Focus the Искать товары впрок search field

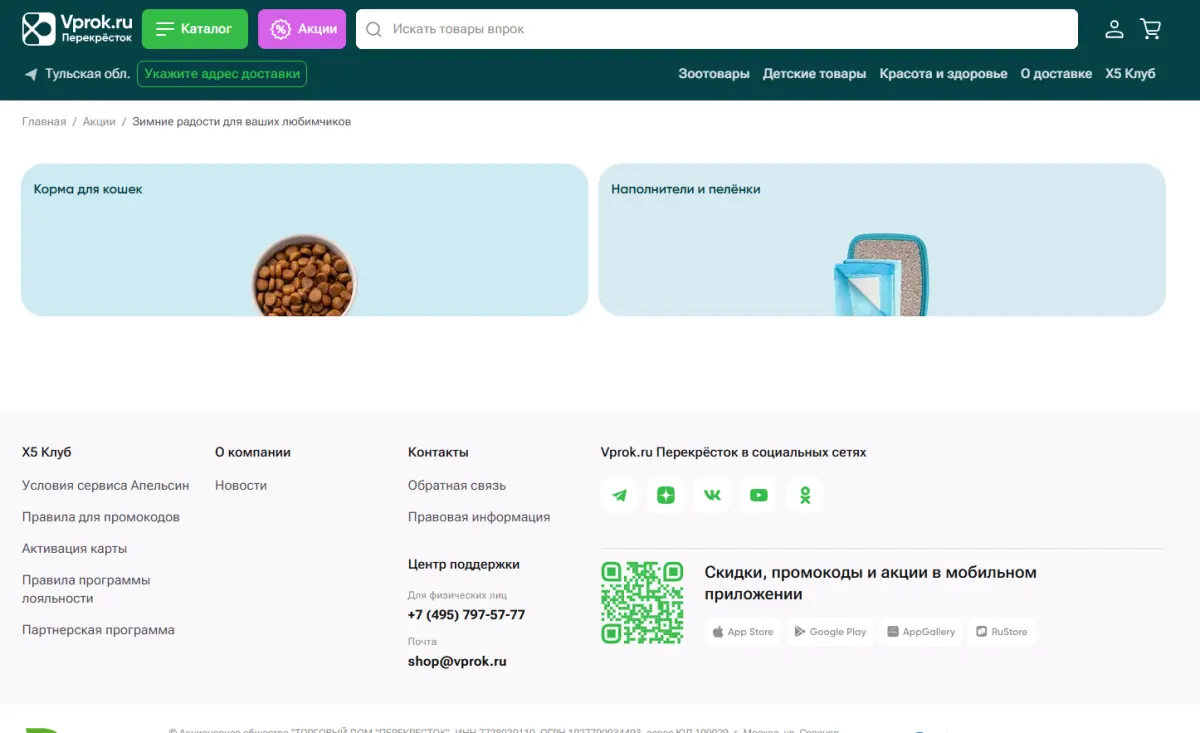(x=716, y=29)
